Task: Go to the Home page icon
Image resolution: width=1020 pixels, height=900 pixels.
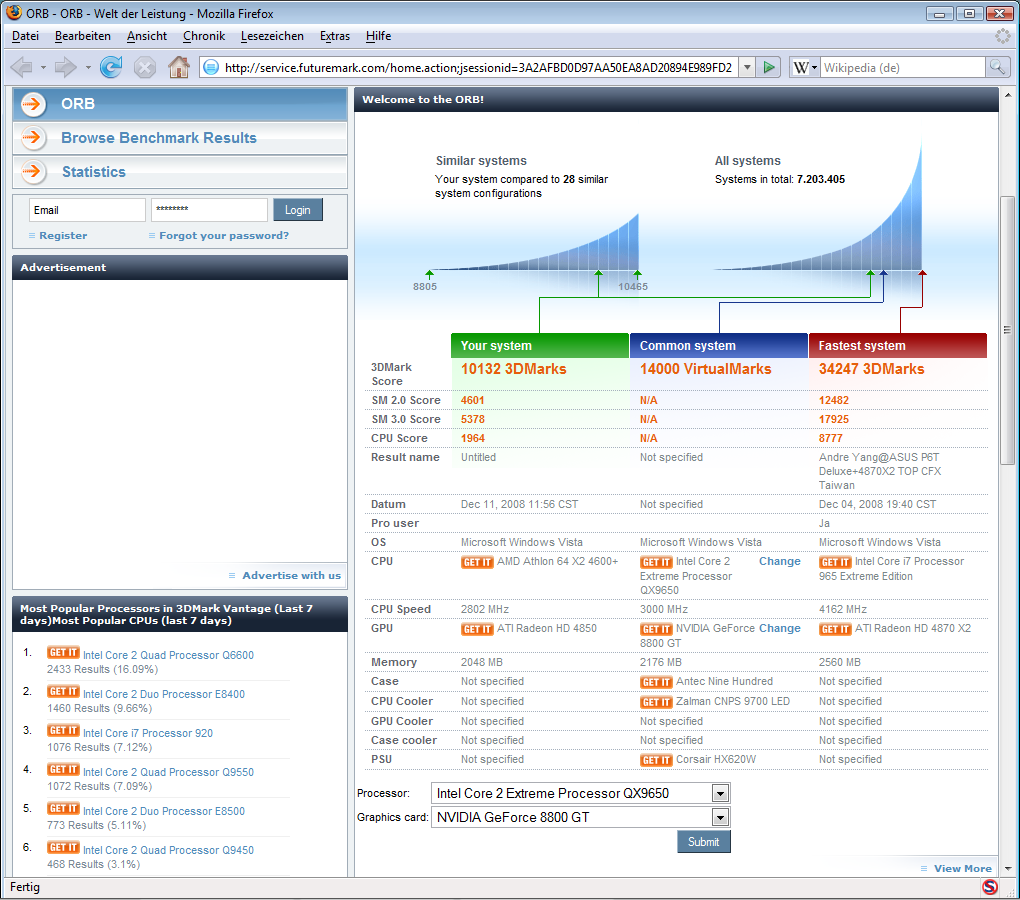Action: tap(179, 67)
